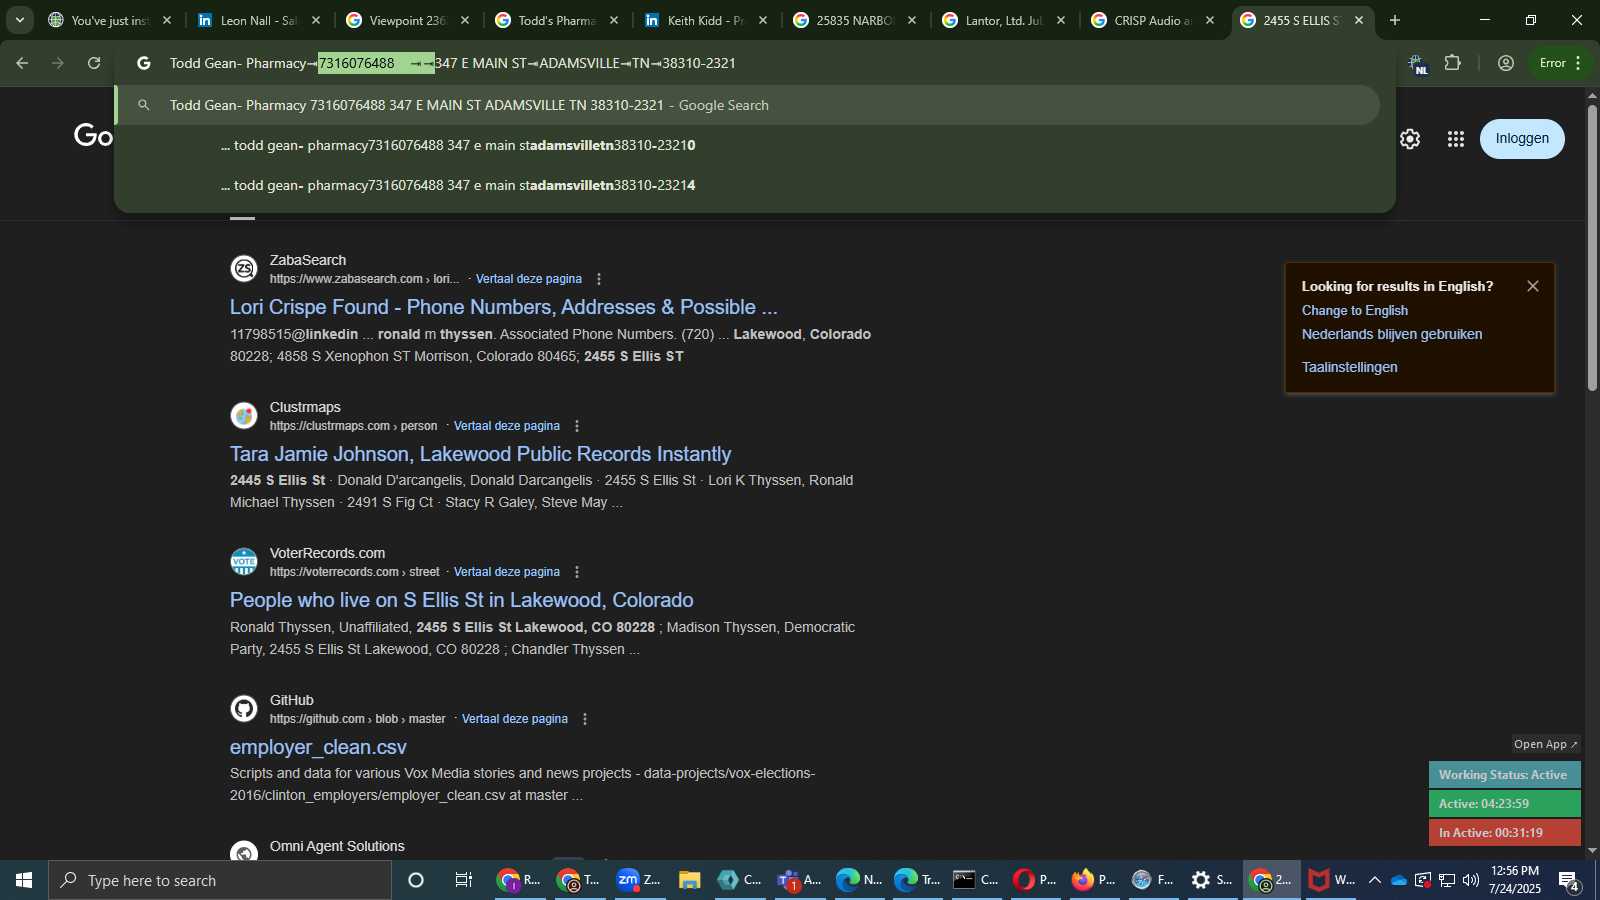Open the tab search dropdown arrow
Image resolution: width=1600 pixels, height=900 pixels.
click(19, 20)
